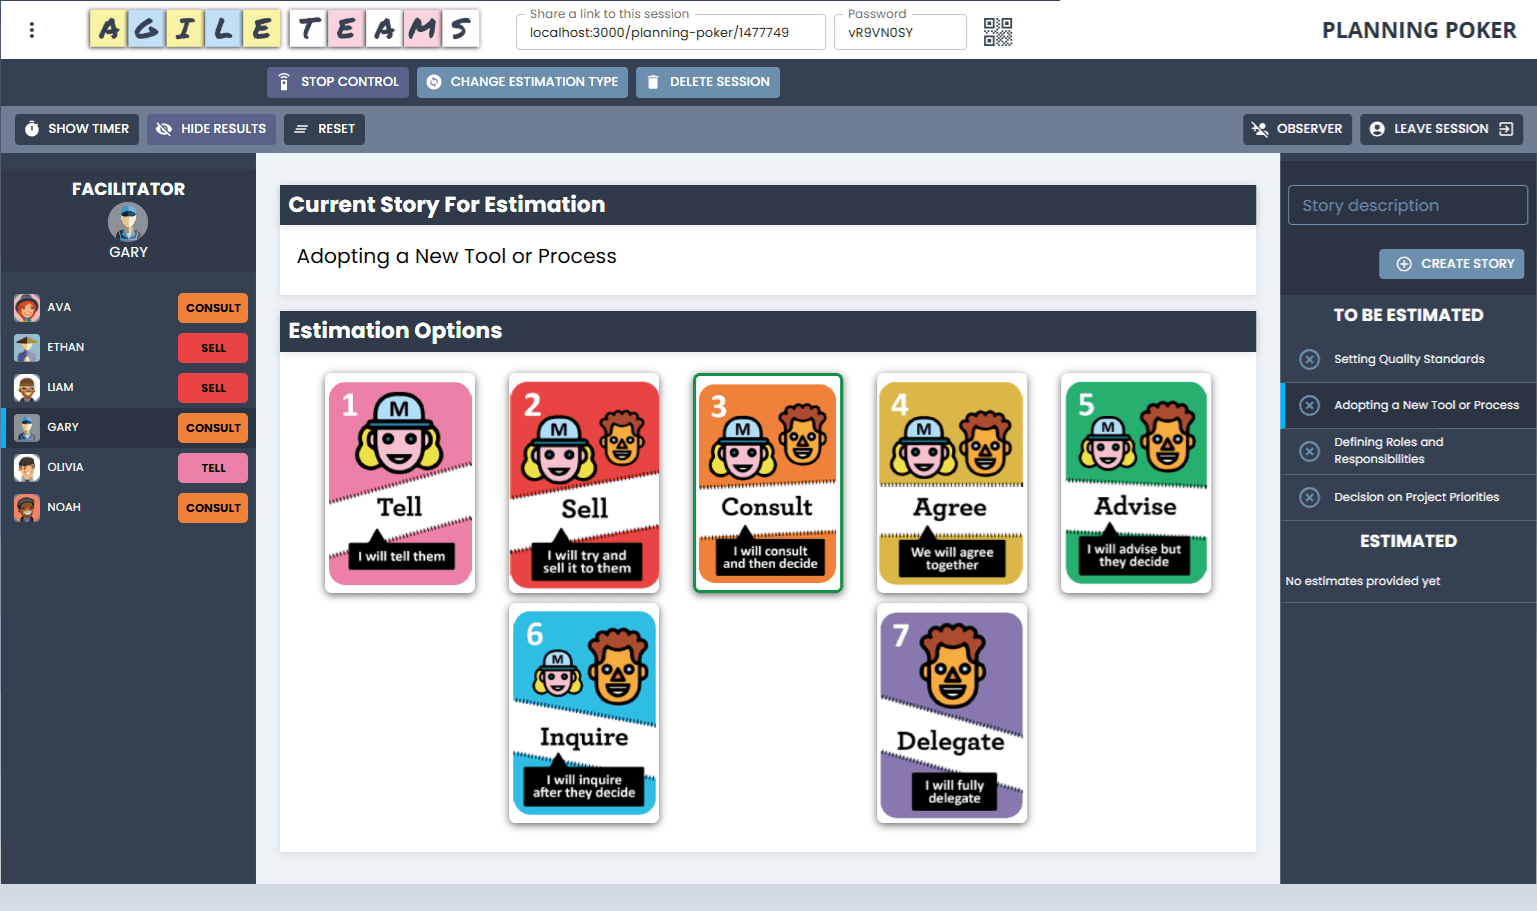Click the Delete Session button
This screenshot has width=1537, height=911.
tap(708, 82)
